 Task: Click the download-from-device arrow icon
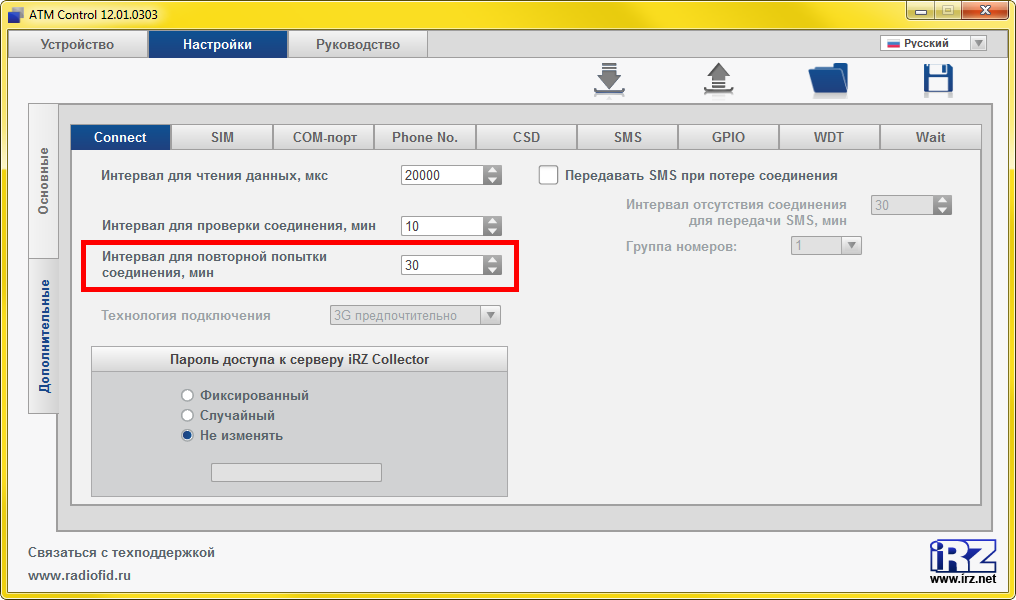pyautogui.click(x=608, y=79)
